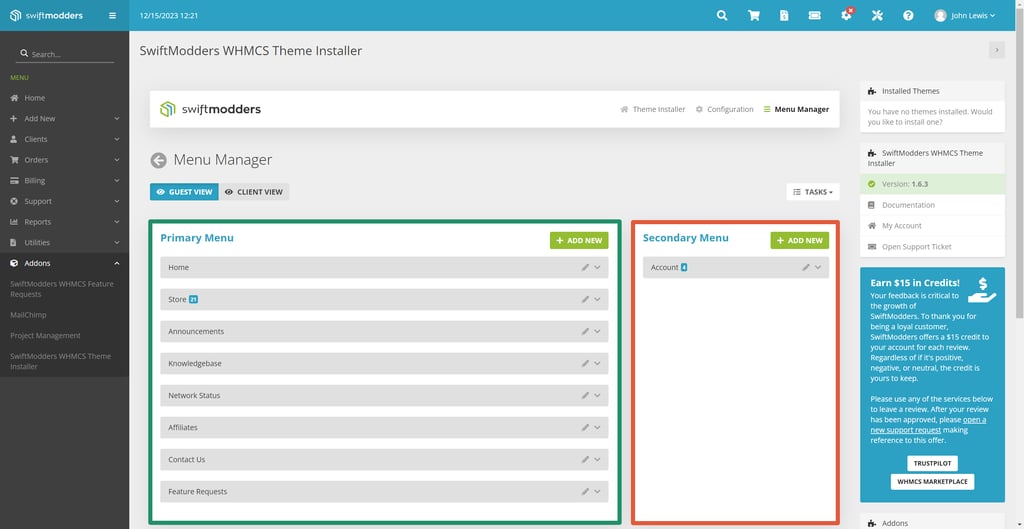1024x529 pixels.
Task: Edit the Knowledgebase pencil icon
Action: click(x=585, y=363)
